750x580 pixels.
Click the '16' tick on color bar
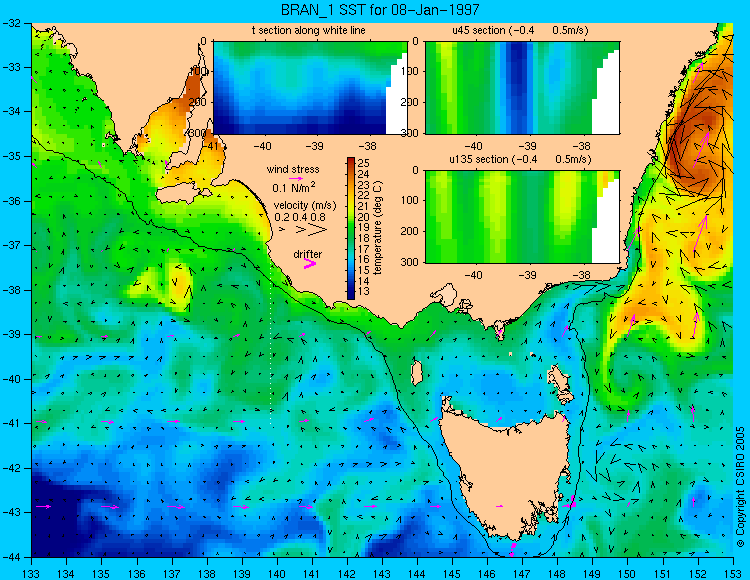coord(364,260)
